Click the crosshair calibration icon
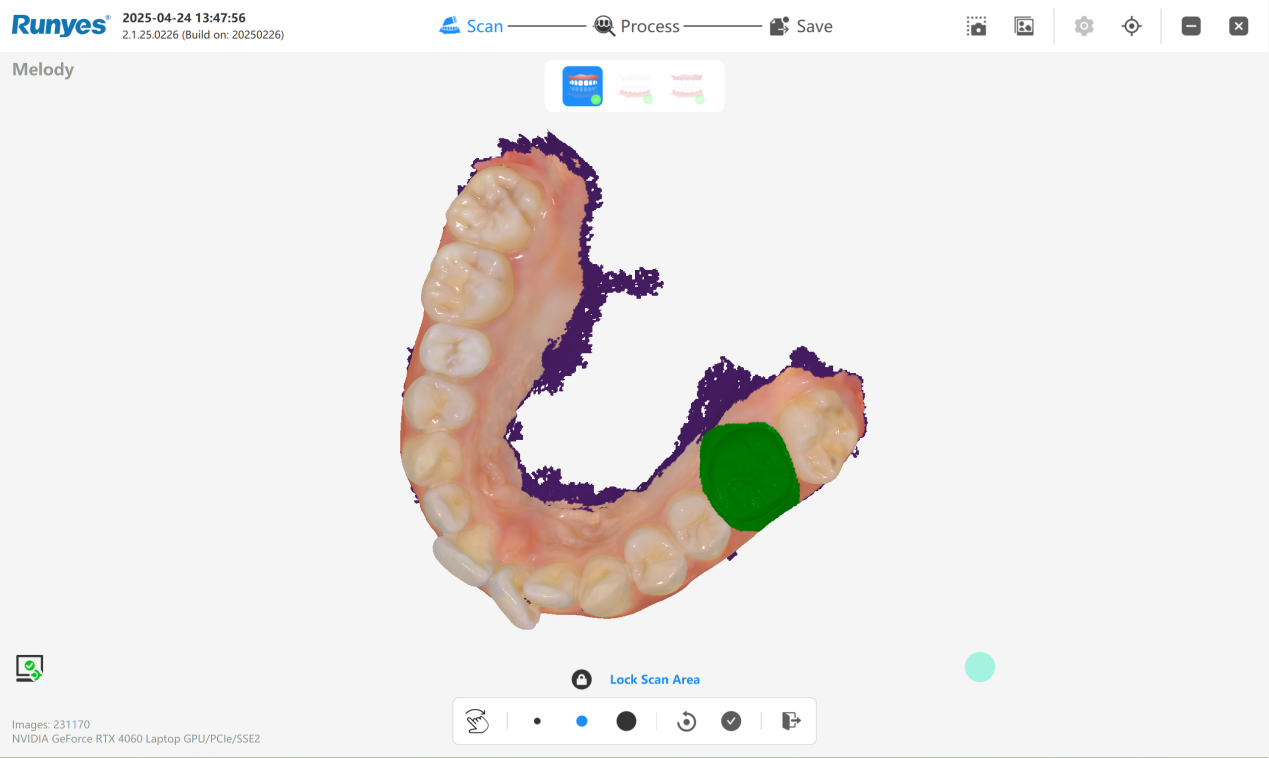 tap(1132, 27)
